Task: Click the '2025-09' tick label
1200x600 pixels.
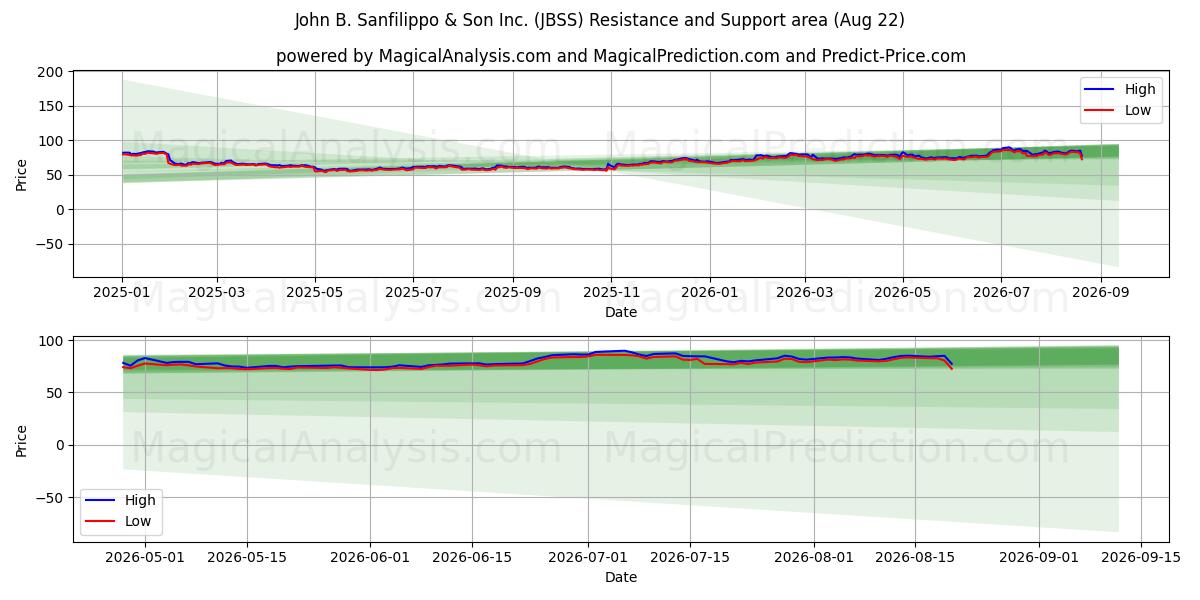Action: (513, 293)
